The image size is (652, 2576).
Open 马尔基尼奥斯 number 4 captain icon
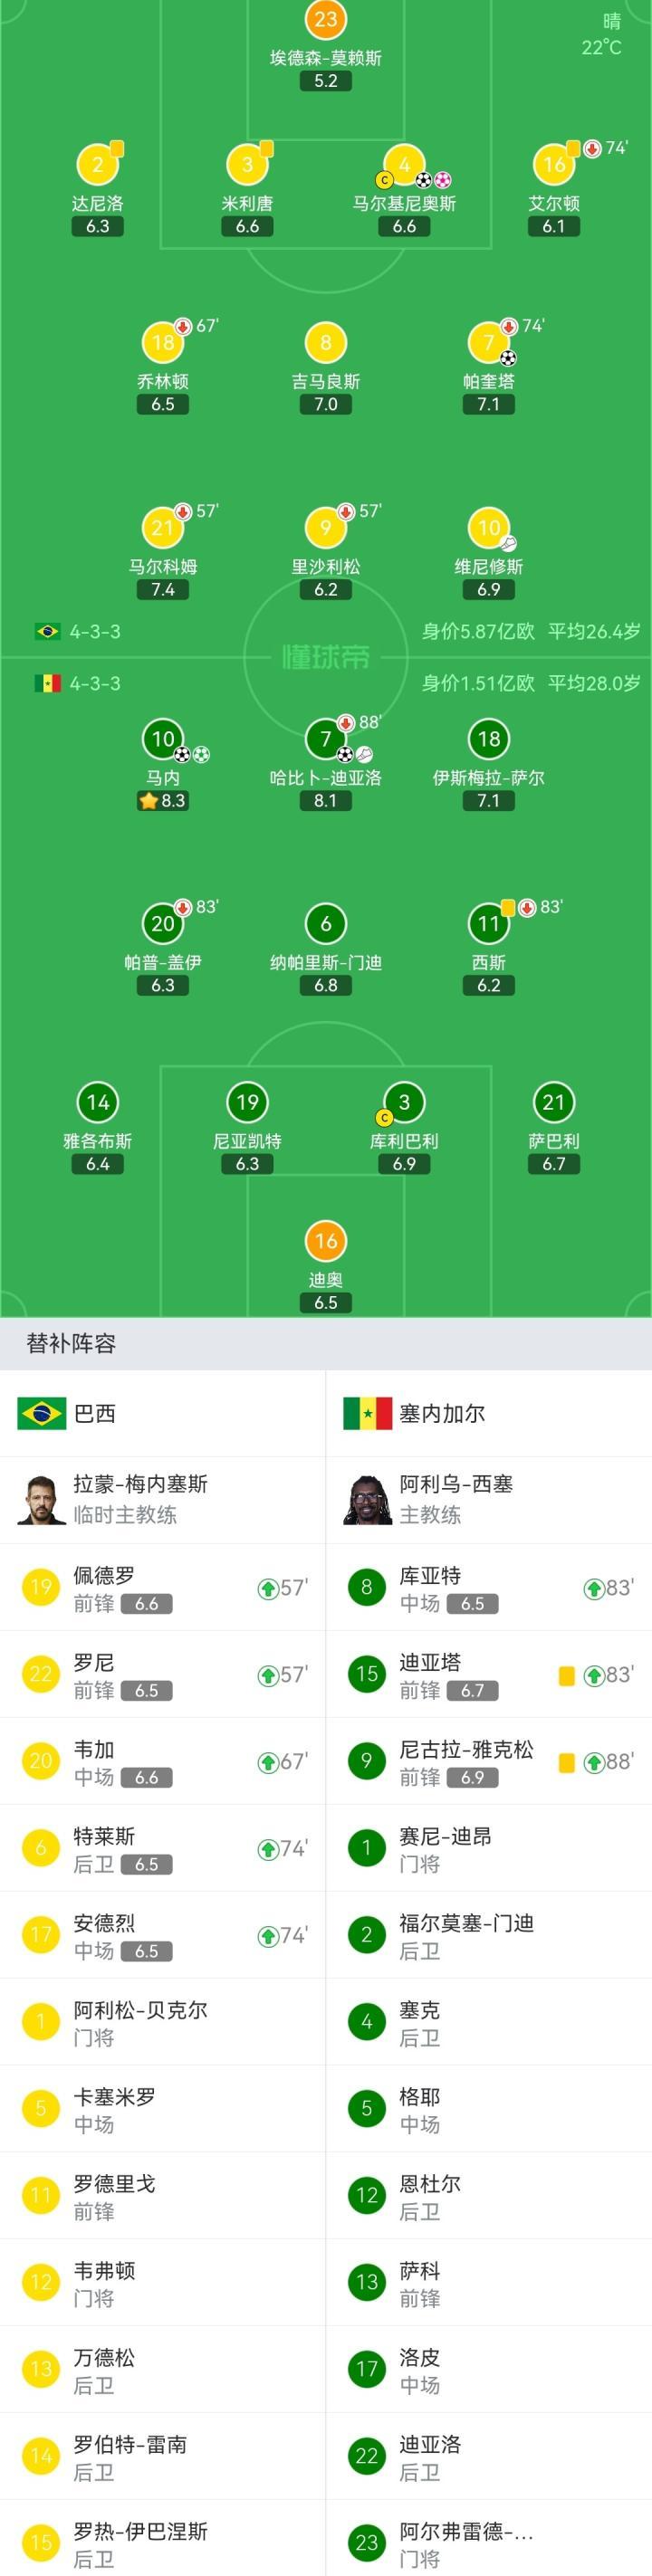coord(404,165)
